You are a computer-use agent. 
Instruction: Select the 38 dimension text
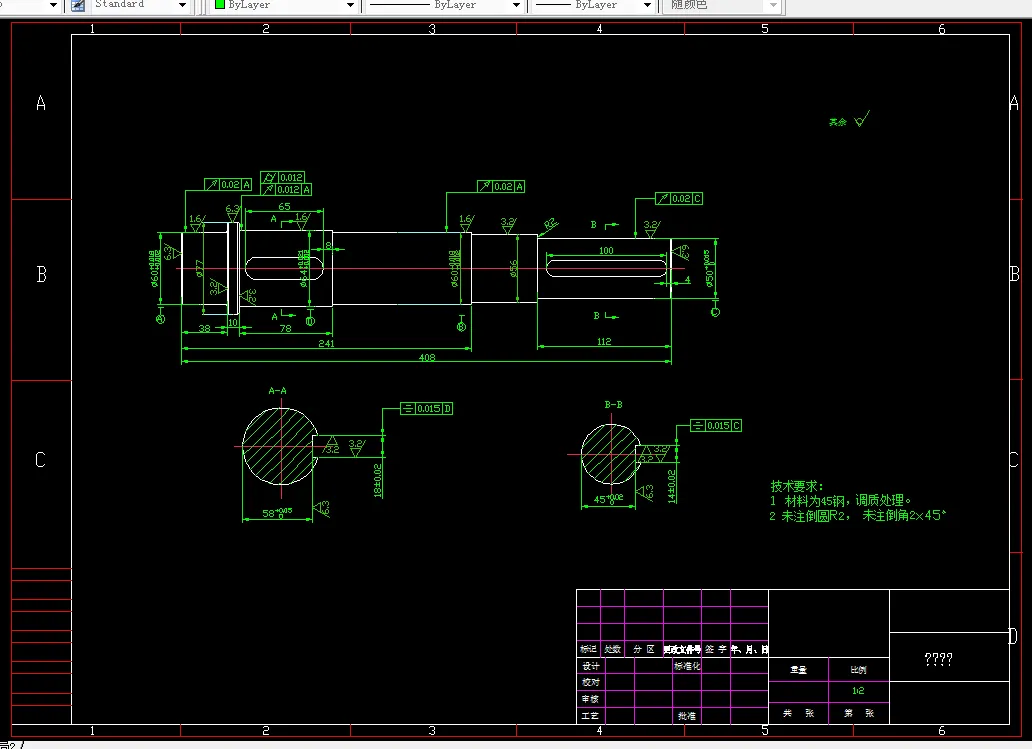(205, 328)
